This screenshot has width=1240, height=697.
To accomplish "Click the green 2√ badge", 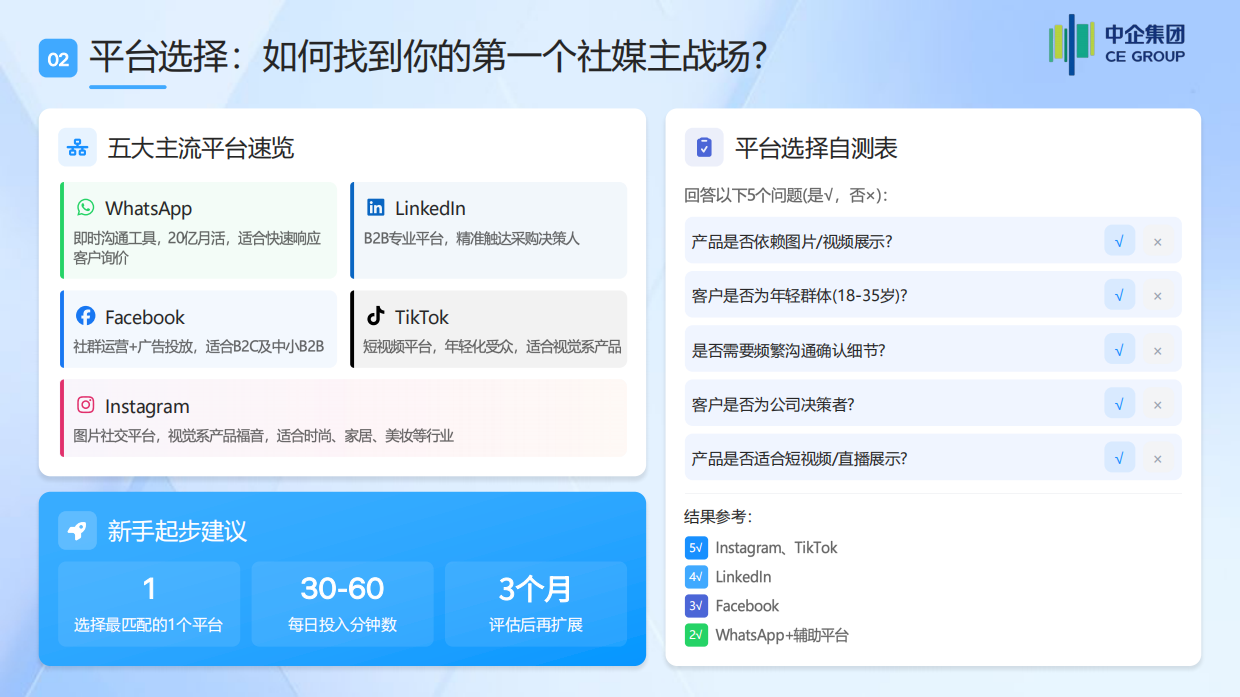I will click(697, 634).
